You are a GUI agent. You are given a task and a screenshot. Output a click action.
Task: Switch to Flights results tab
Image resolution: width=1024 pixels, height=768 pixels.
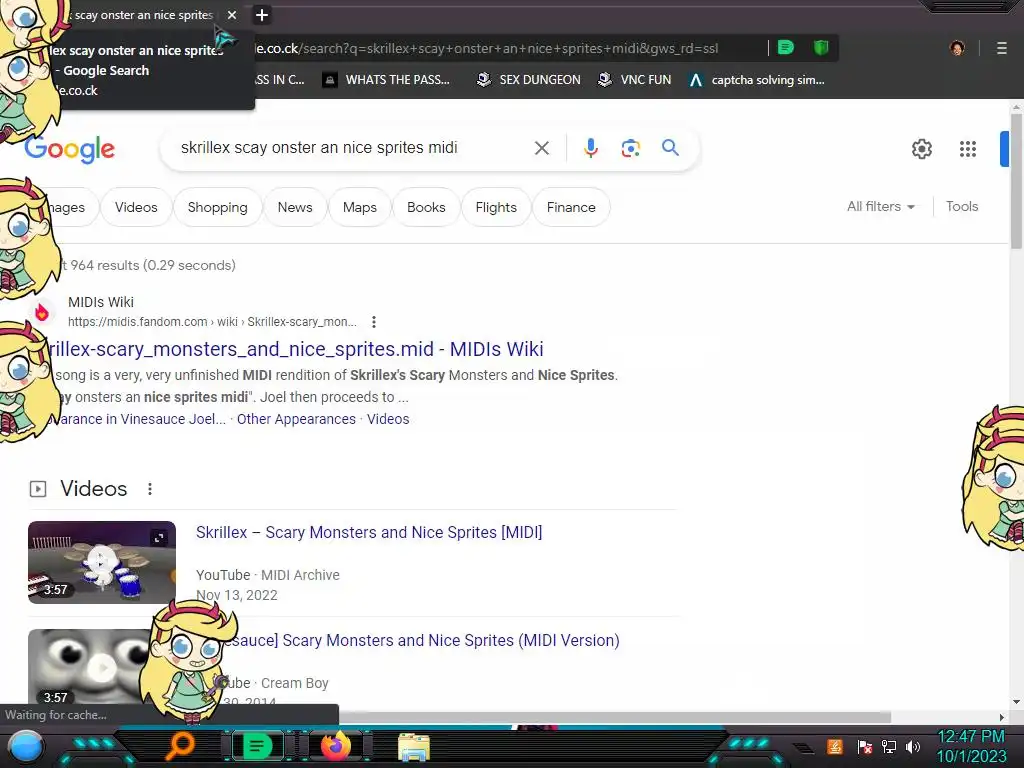pyautogui.click(x=496, y=207)
